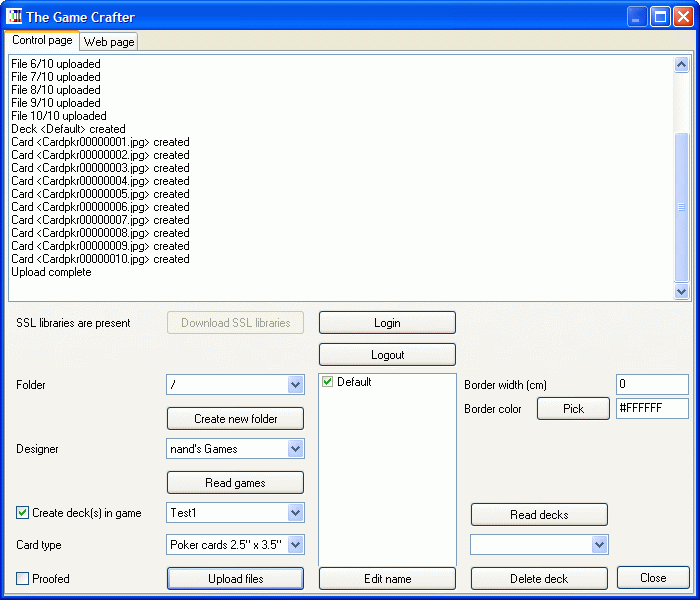Click the Read games button

(235, 483)
